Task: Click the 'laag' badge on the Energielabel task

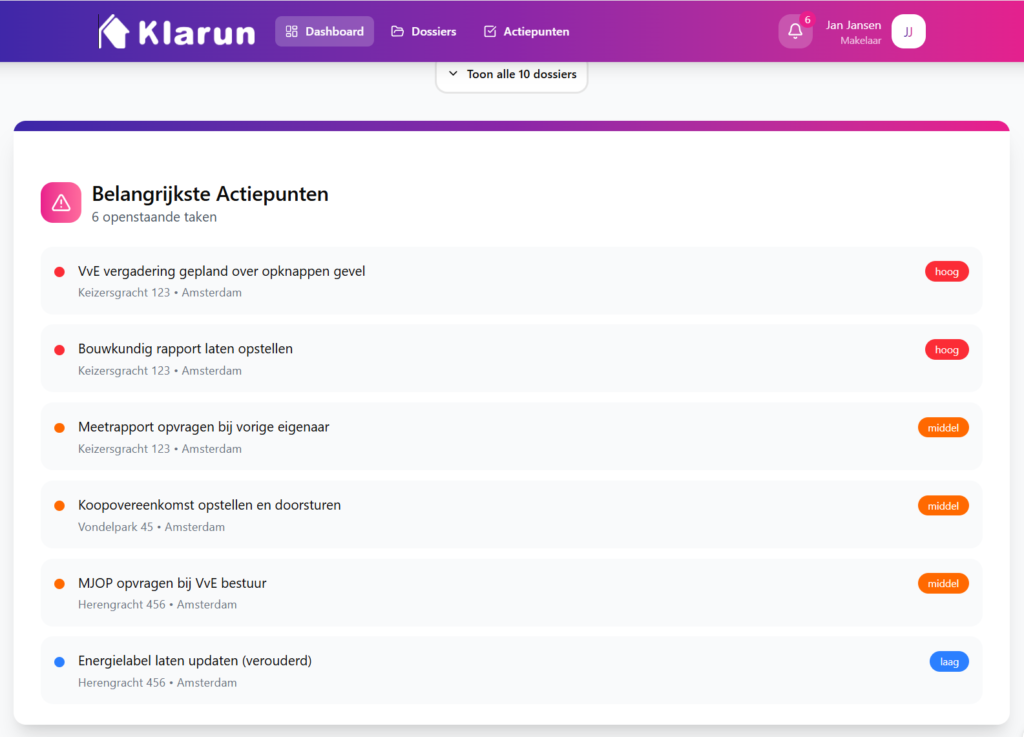Action: point(948,661)
